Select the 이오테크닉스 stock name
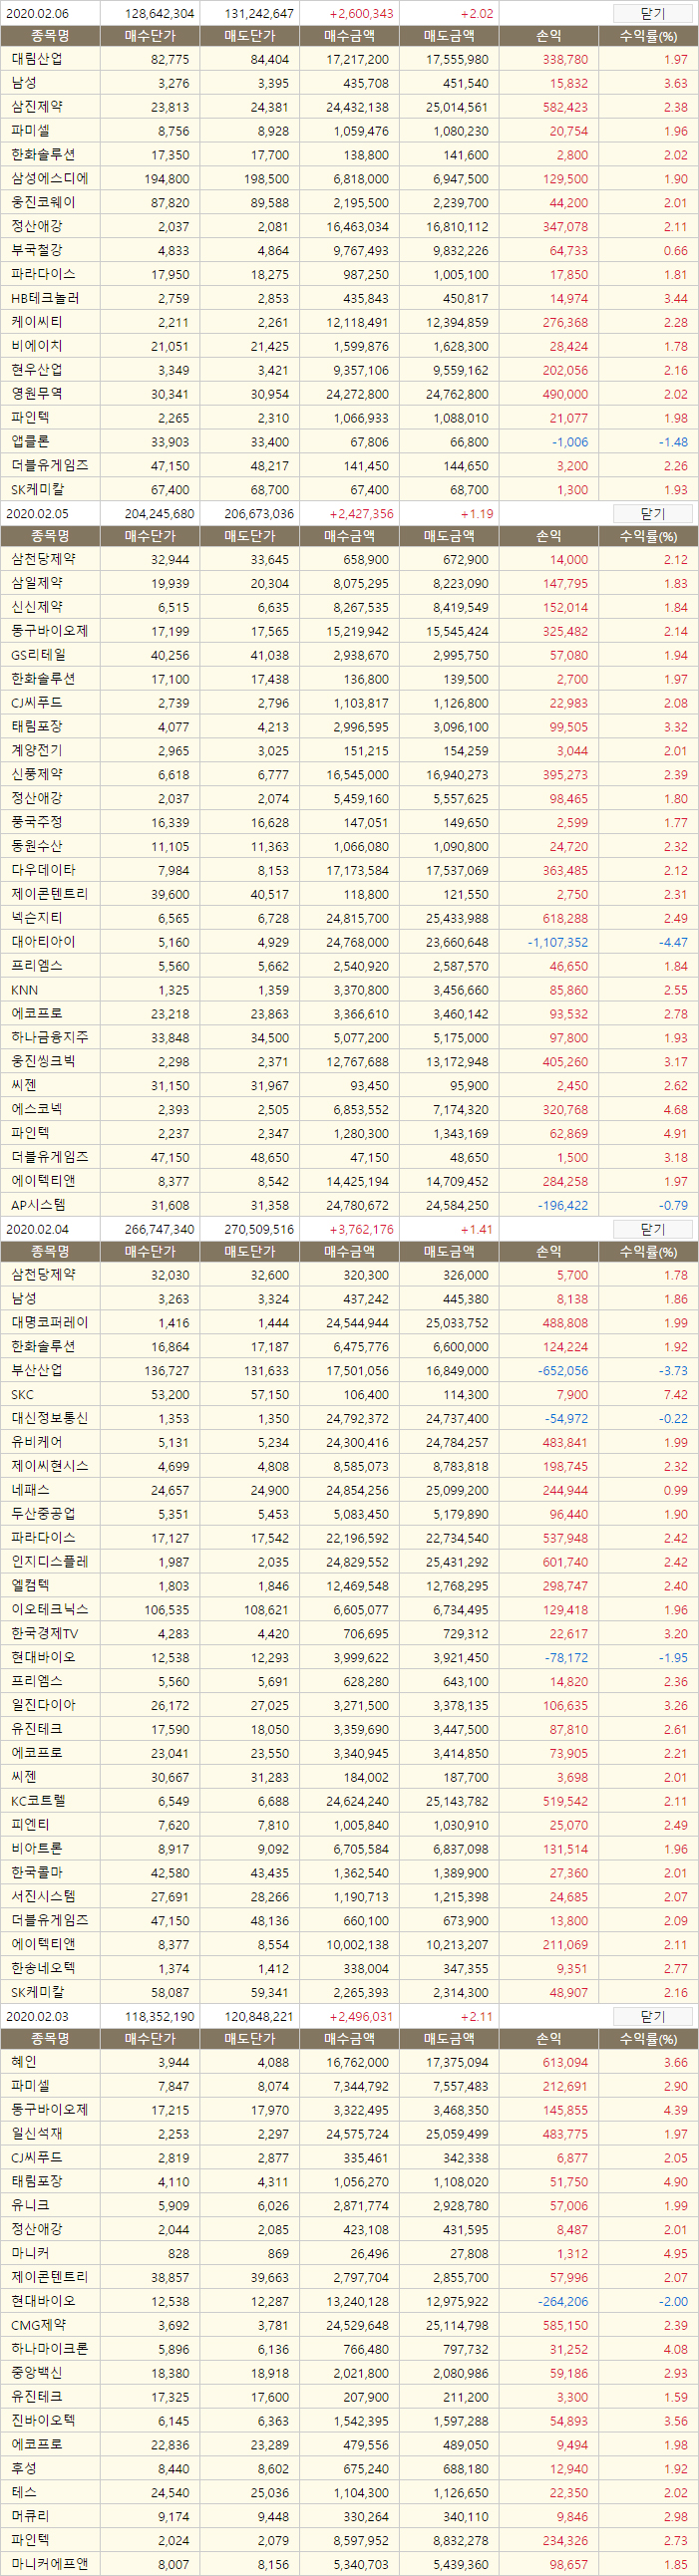This screenshot has height=2576, width=699. pos(49,1610)
